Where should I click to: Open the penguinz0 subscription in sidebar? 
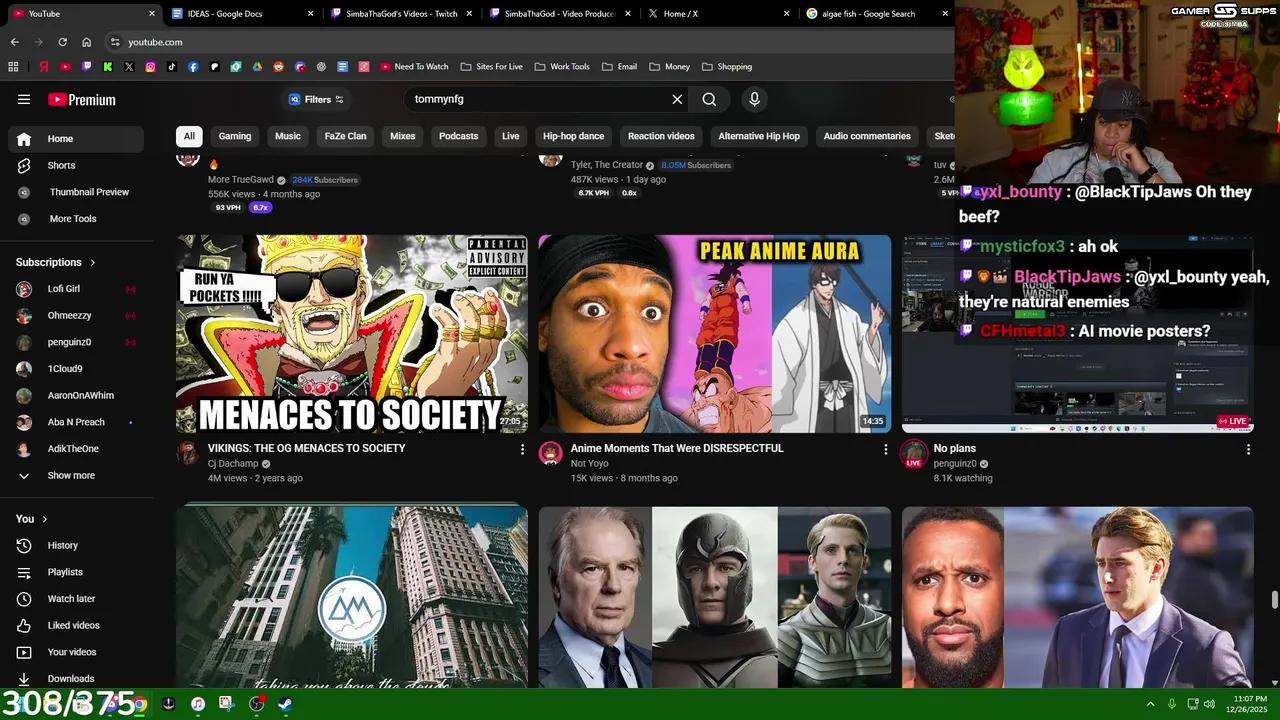[x=76, y=342]
